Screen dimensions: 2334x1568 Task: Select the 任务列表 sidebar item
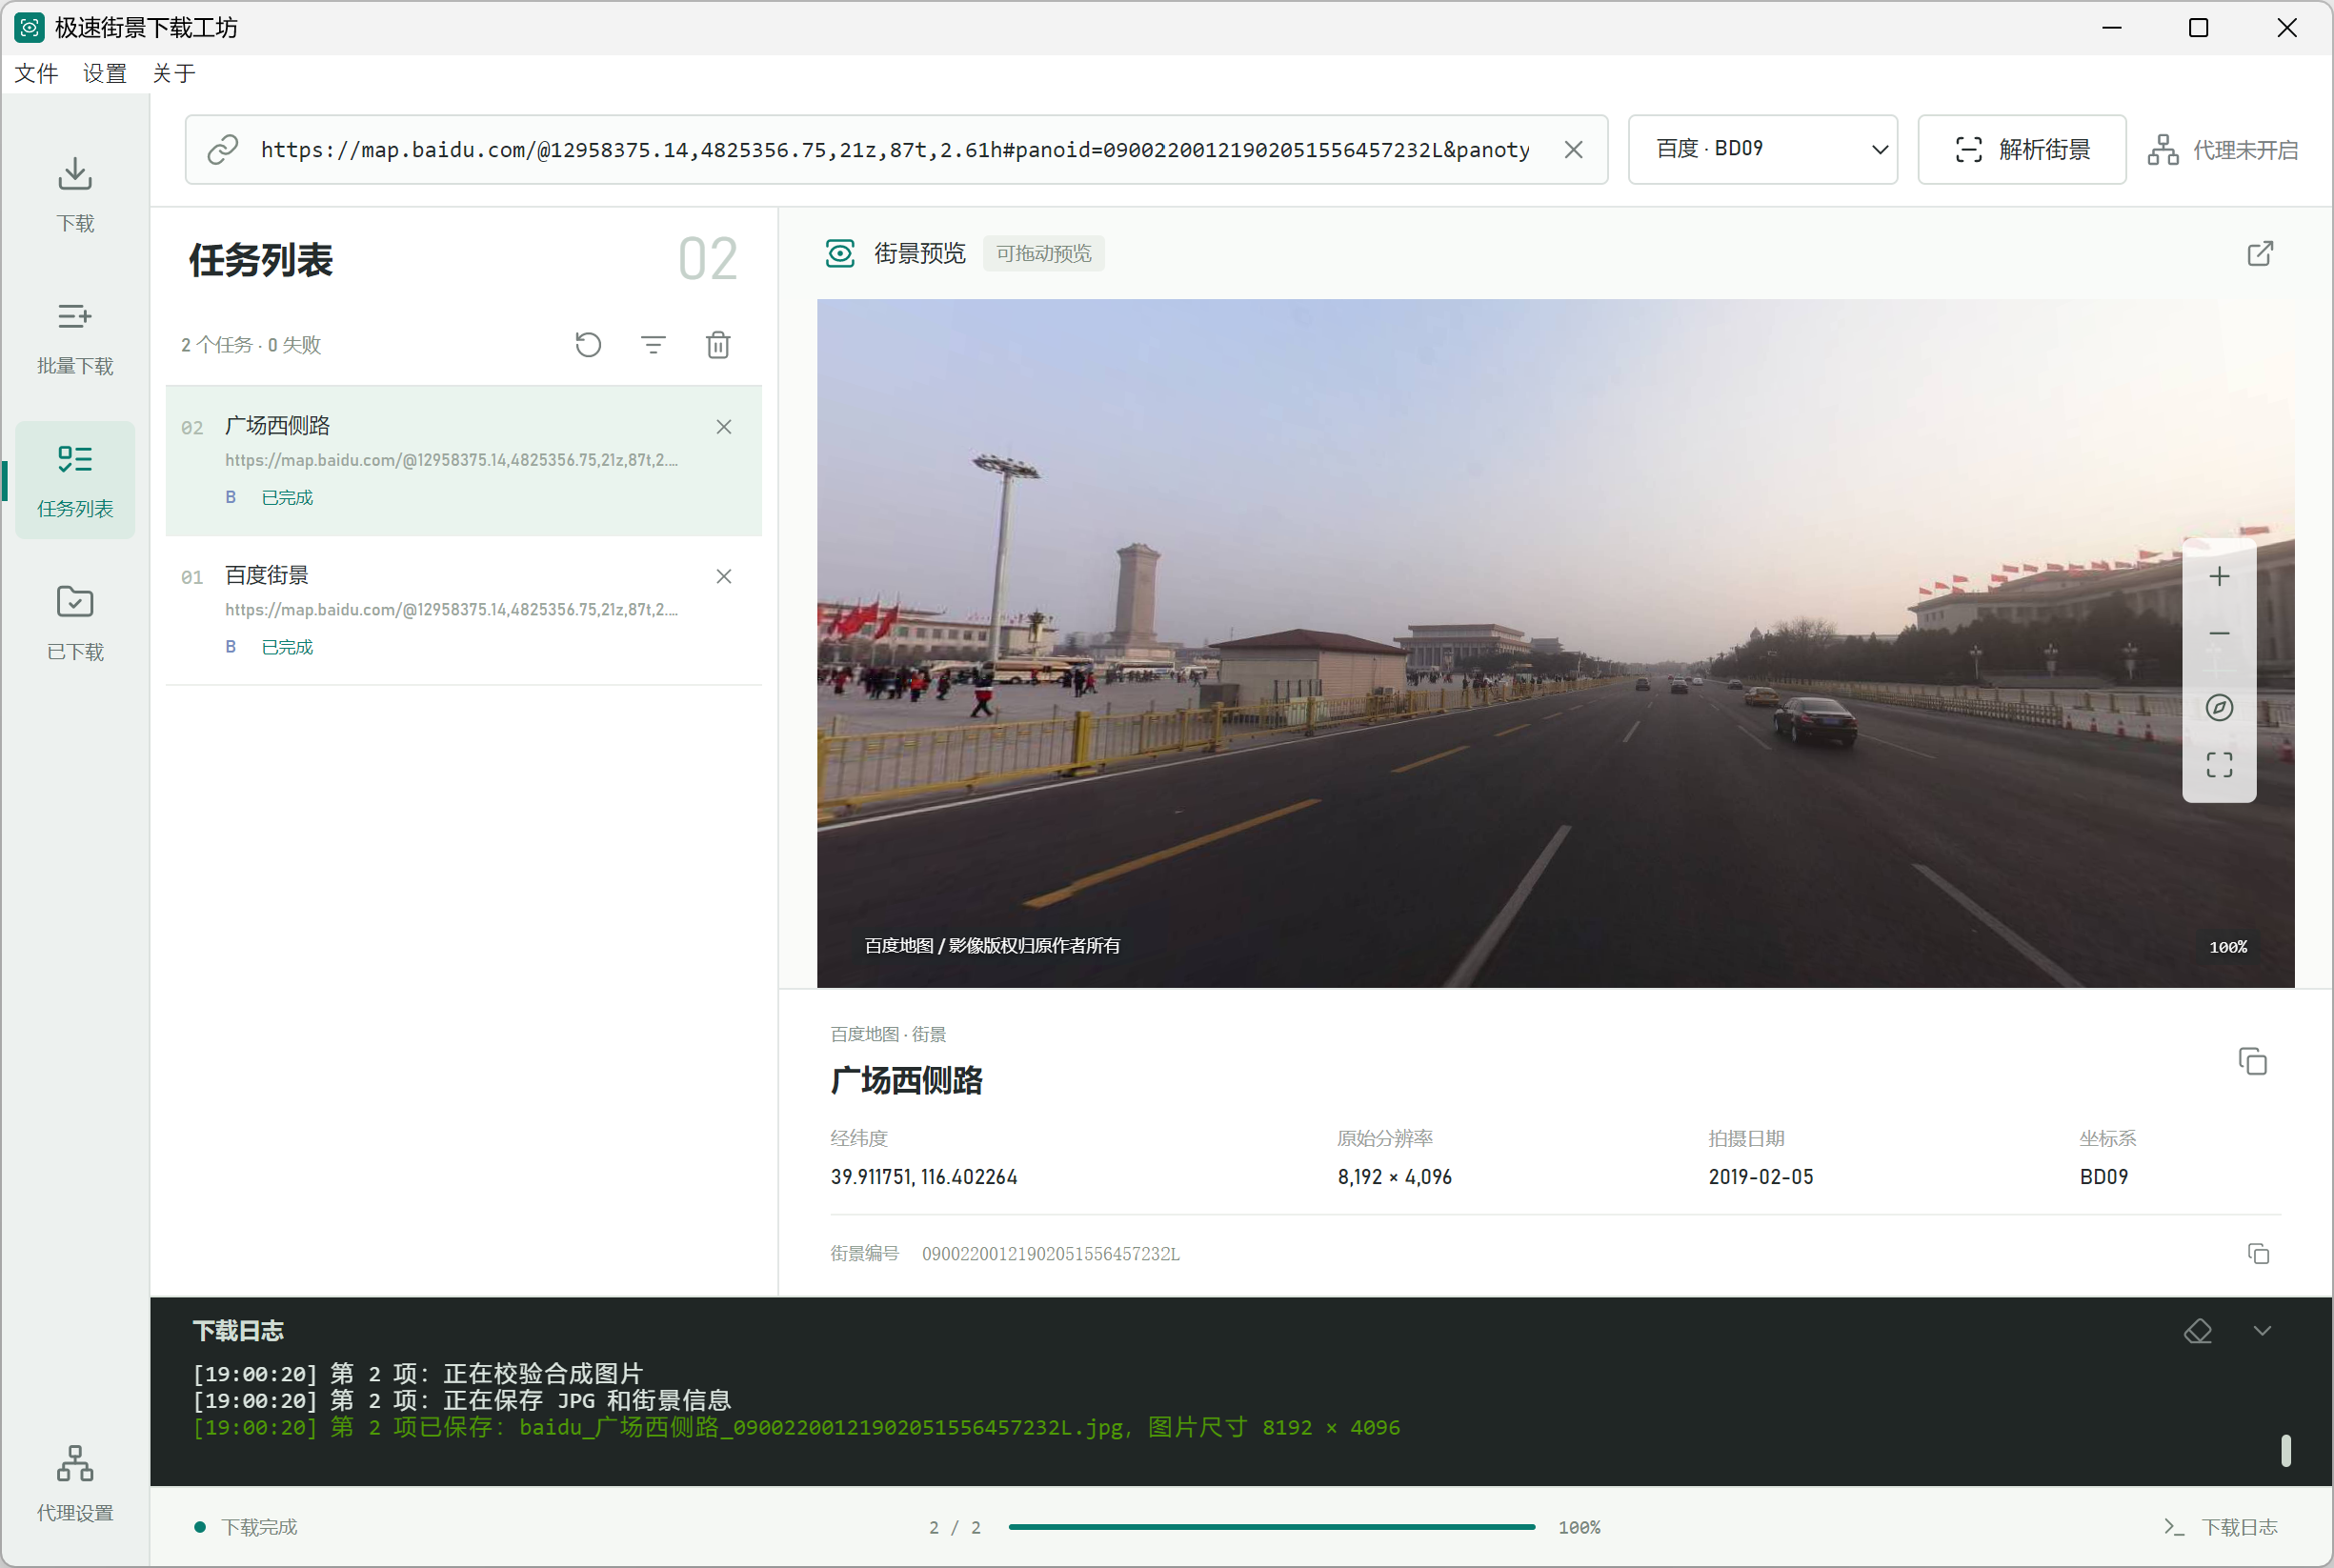[75, 481]
